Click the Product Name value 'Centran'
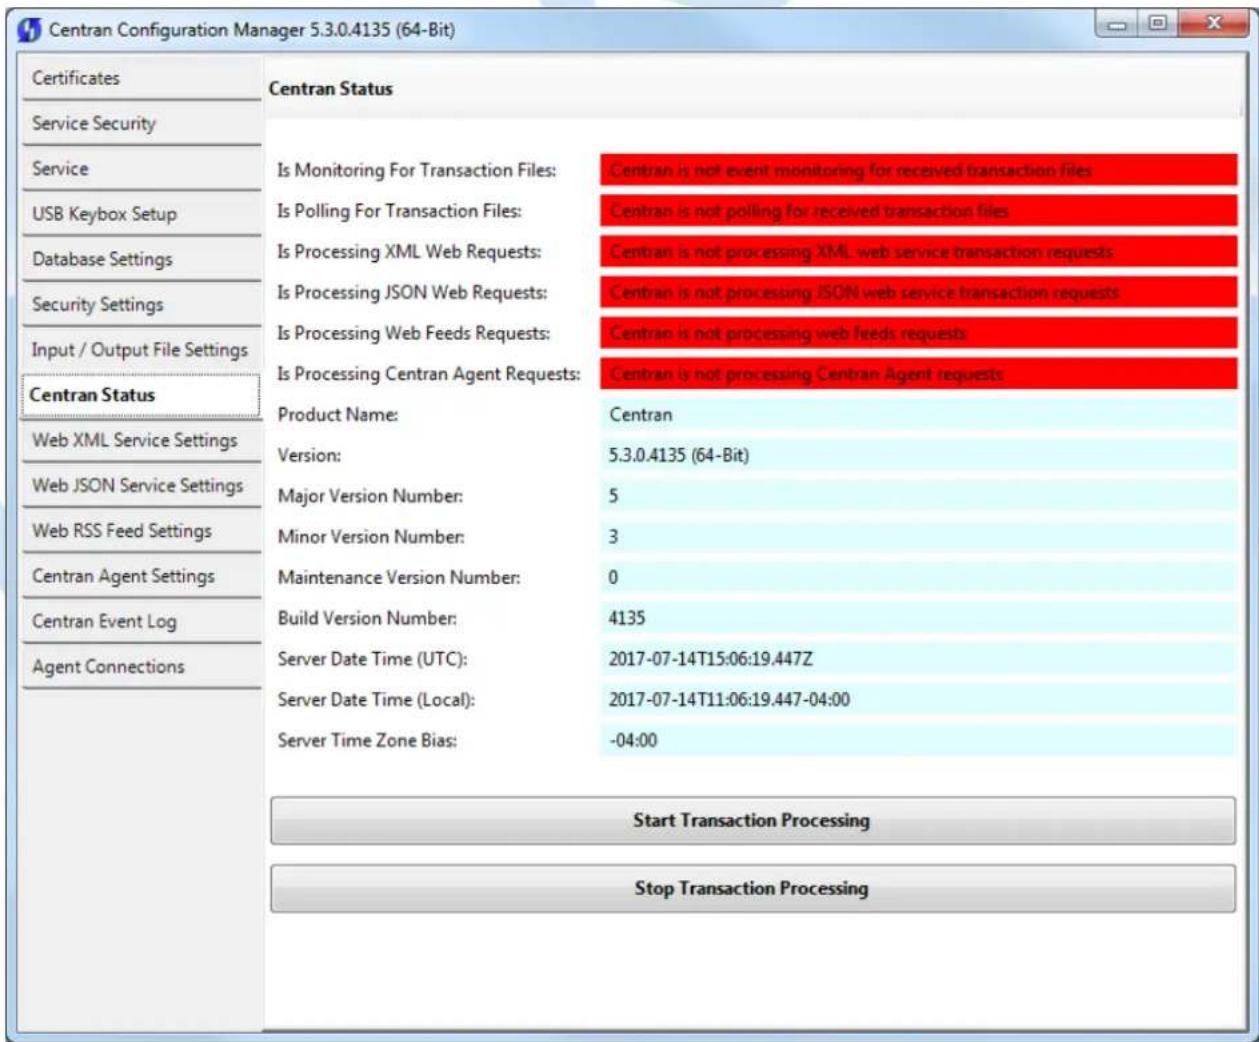The image size is (1259, 1042). (x=918, y=415)
